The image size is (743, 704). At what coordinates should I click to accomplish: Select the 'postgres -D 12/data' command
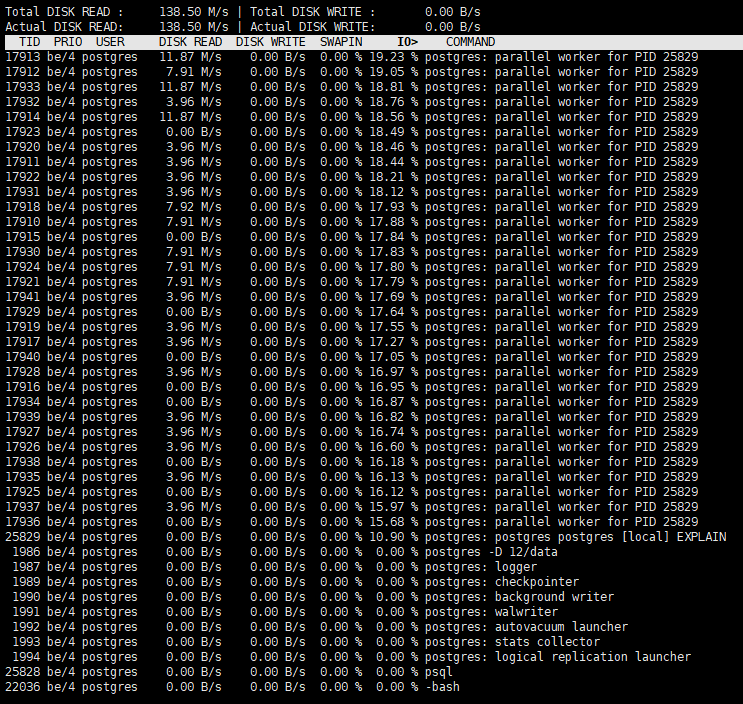pos(491,552)
